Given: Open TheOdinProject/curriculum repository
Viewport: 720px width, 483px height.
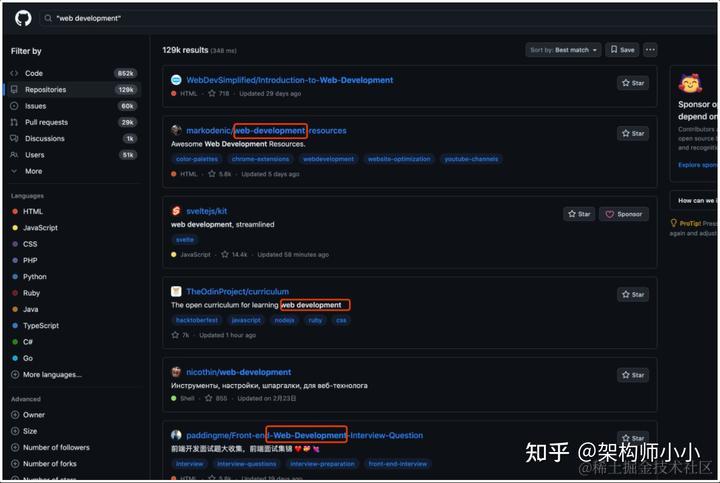Looking at the screenshot, I should pyautogui.click(x=237, y=292).
